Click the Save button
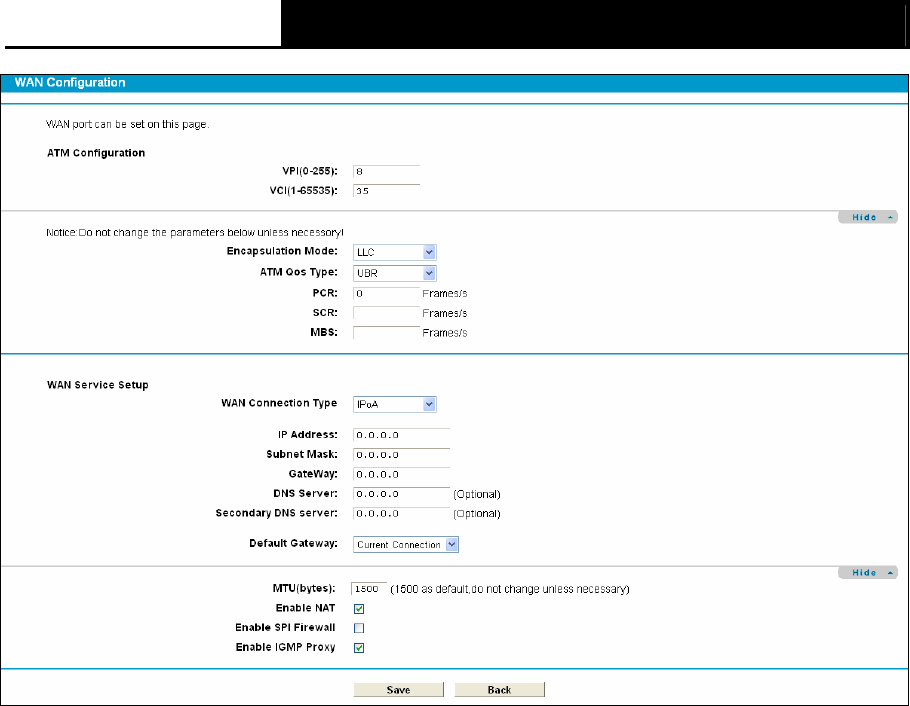Image resolution: width=910 pixels, height=706 pixels. coord(398,690)
